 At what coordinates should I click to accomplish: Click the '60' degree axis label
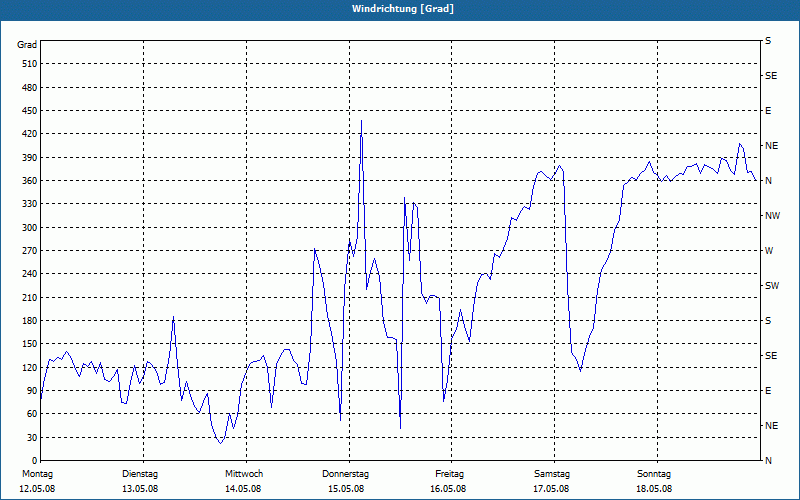[32, 414]
